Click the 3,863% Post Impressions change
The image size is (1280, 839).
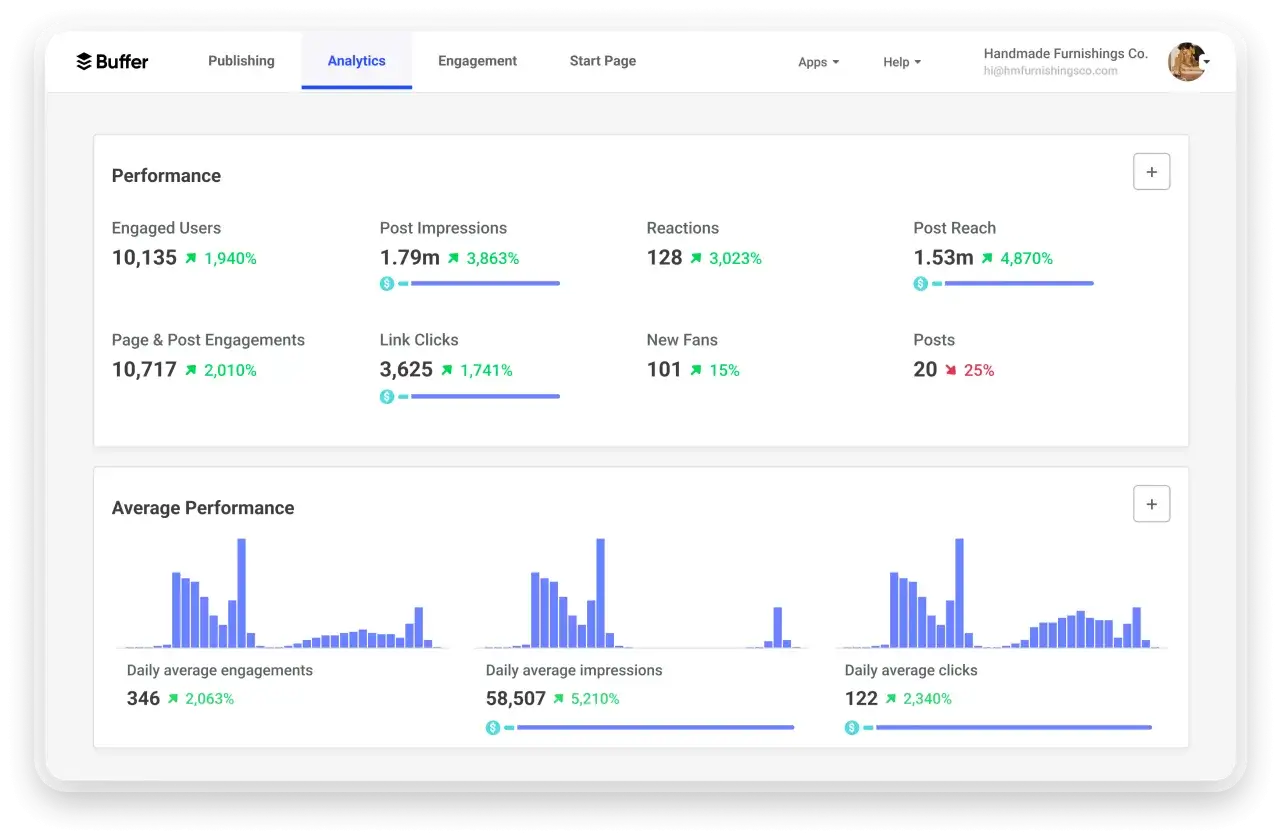(x=492, y=258)
